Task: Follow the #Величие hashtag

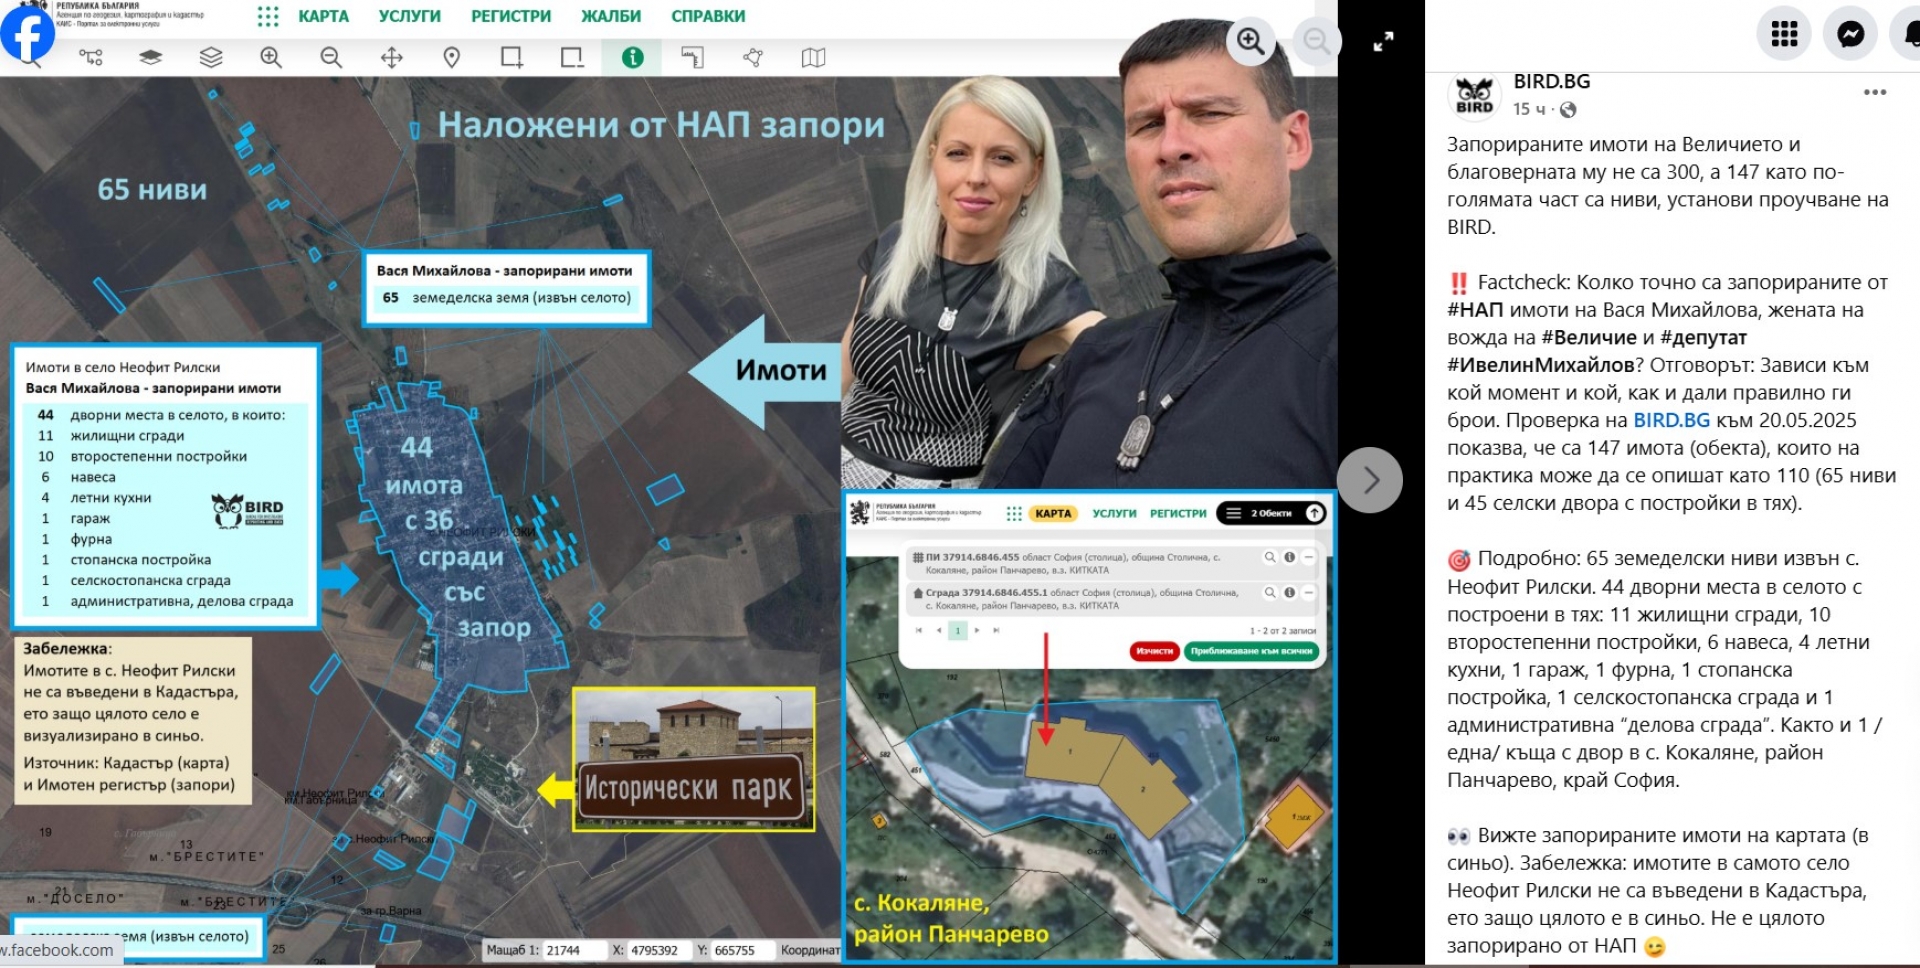Action: pos(1588,338)
